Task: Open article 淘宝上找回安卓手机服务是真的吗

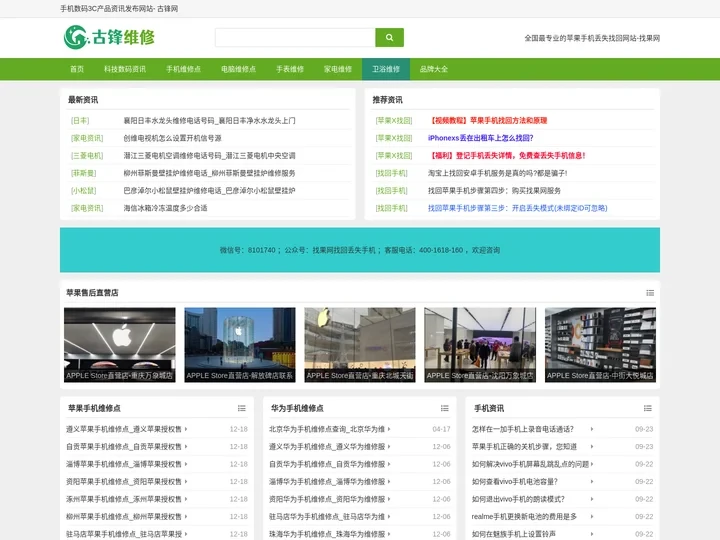Action: pyautogui.click(x=497, y=173)
